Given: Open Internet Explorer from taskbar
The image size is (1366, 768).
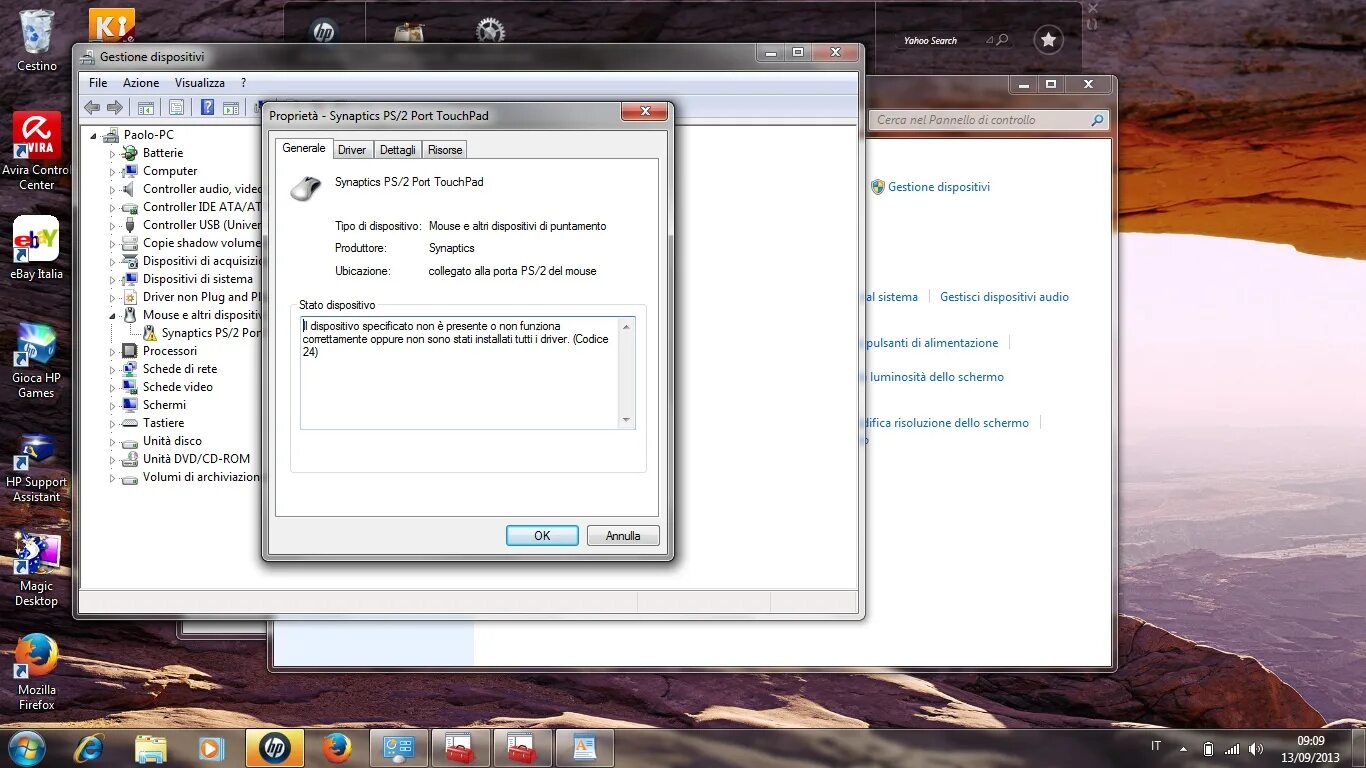Looking at the screenshot, I should tap(90, 748).
